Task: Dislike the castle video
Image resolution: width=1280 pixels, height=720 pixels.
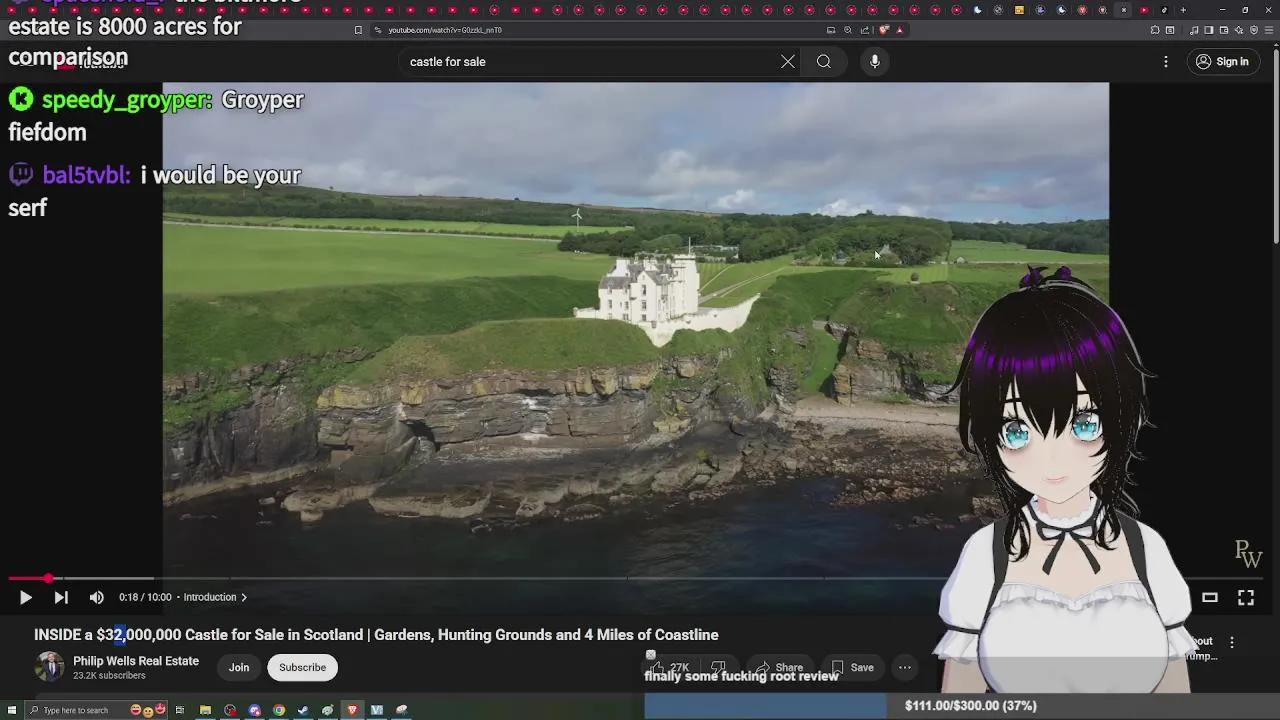Action: click(718, 667)
